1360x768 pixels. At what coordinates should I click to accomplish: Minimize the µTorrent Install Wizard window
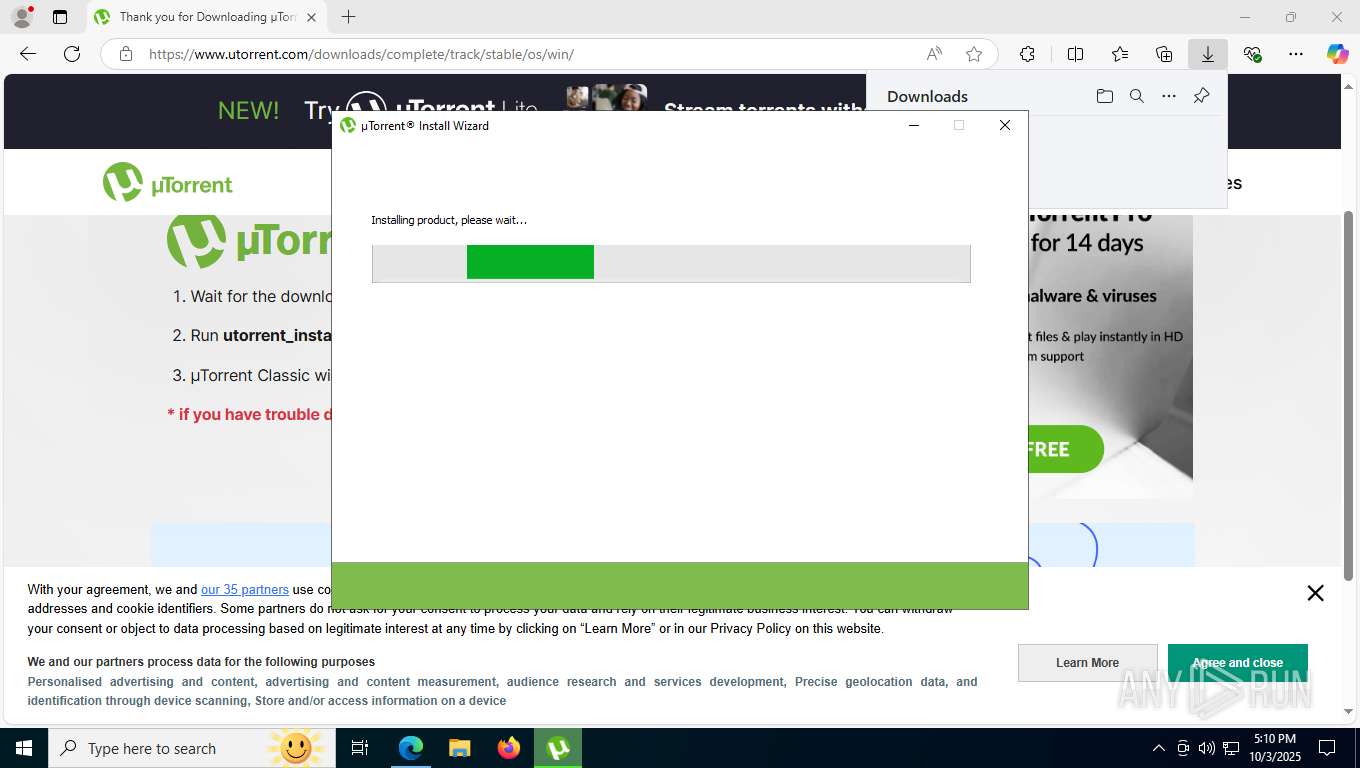pyautogui.click(x=914, y=125)
